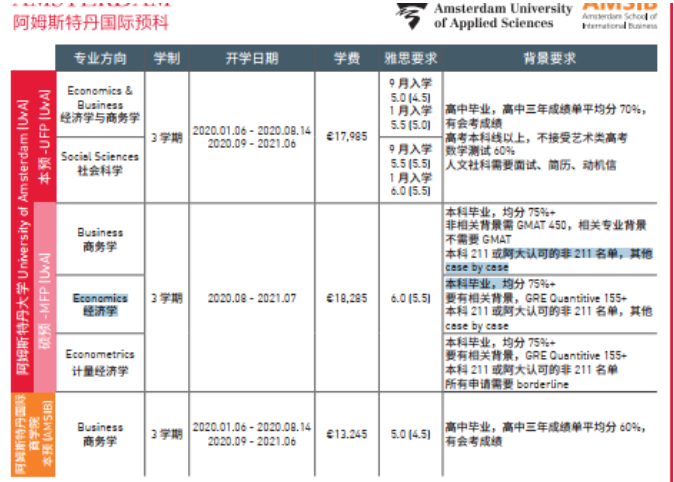This screenshot has height=482, width=674.
Task: Select the line 数学测试 60%
Action: pos(480,151)
